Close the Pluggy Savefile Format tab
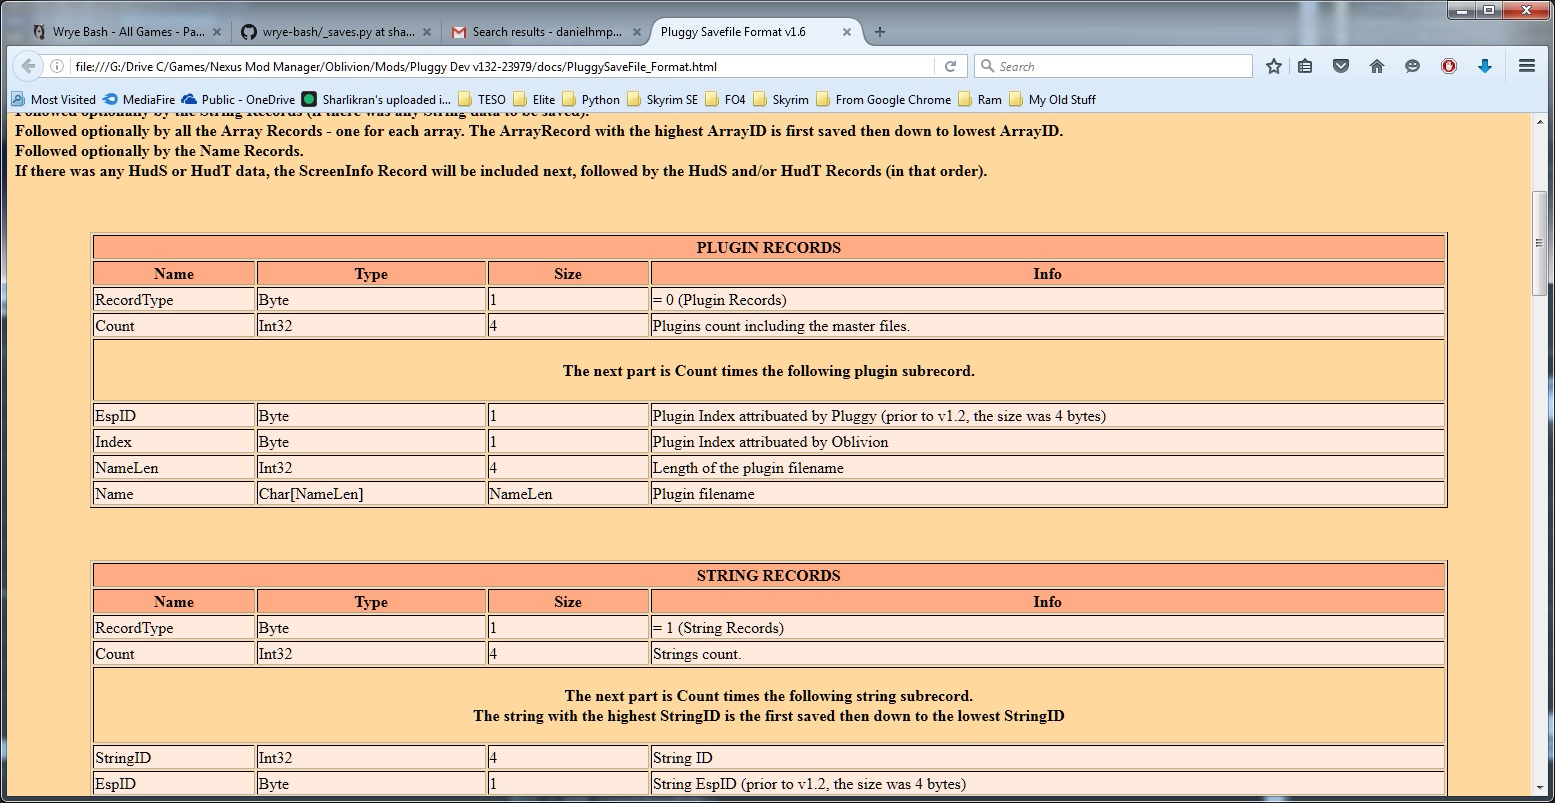 846,32
